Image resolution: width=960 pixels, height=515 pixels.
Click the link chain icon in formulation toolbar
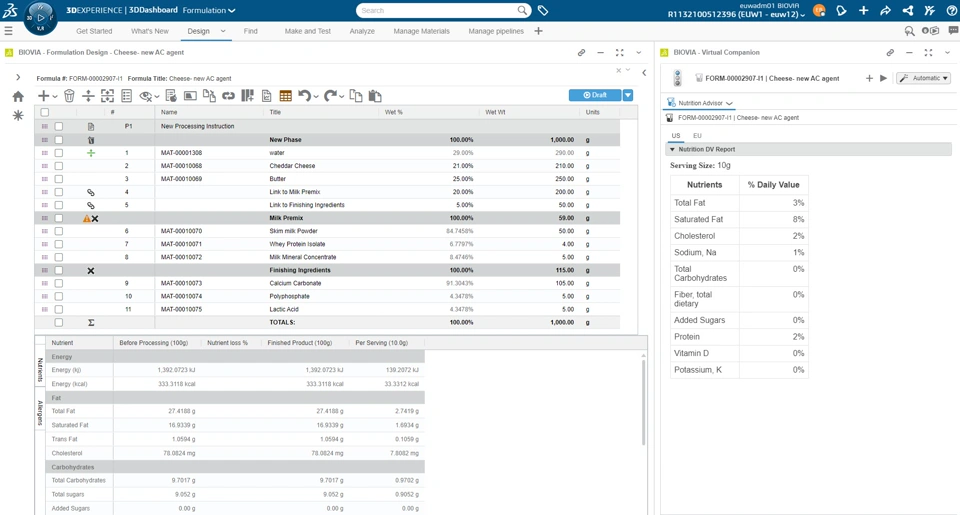point(228,96)
